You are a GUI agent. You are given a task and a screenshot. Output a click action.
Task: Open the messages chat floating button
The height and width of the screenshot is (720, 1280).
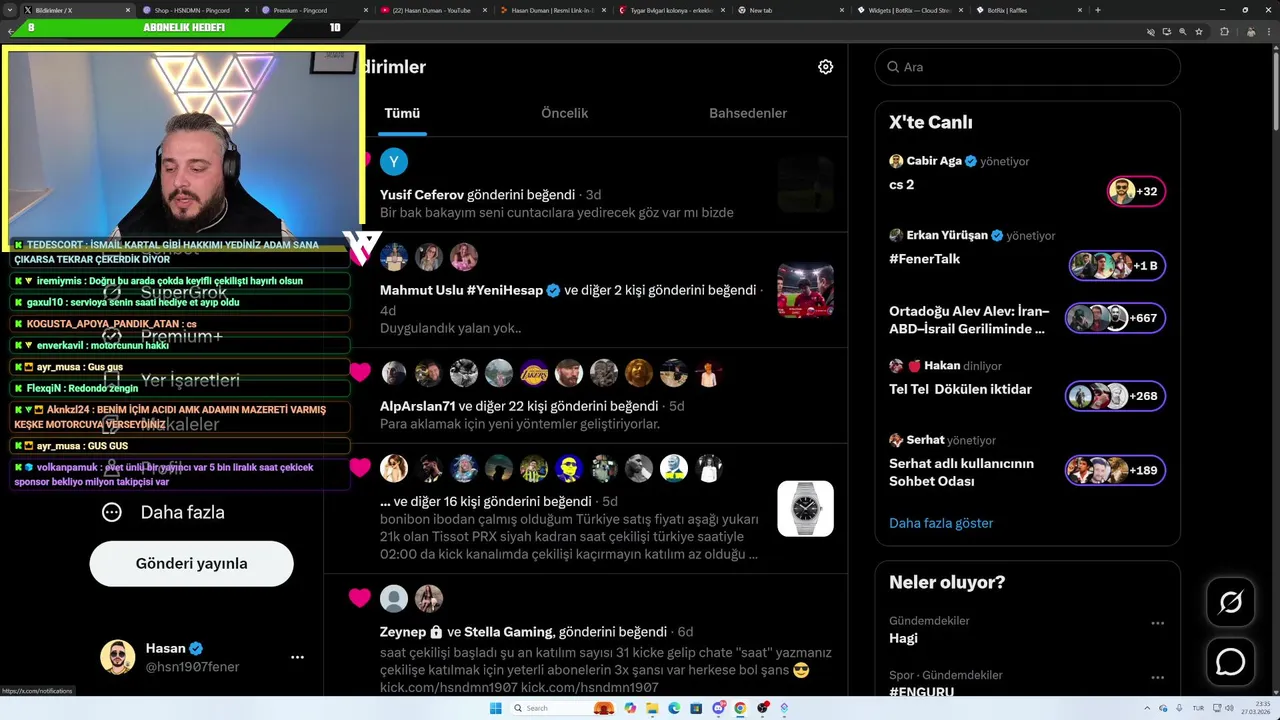click(x=1230, y=662)
